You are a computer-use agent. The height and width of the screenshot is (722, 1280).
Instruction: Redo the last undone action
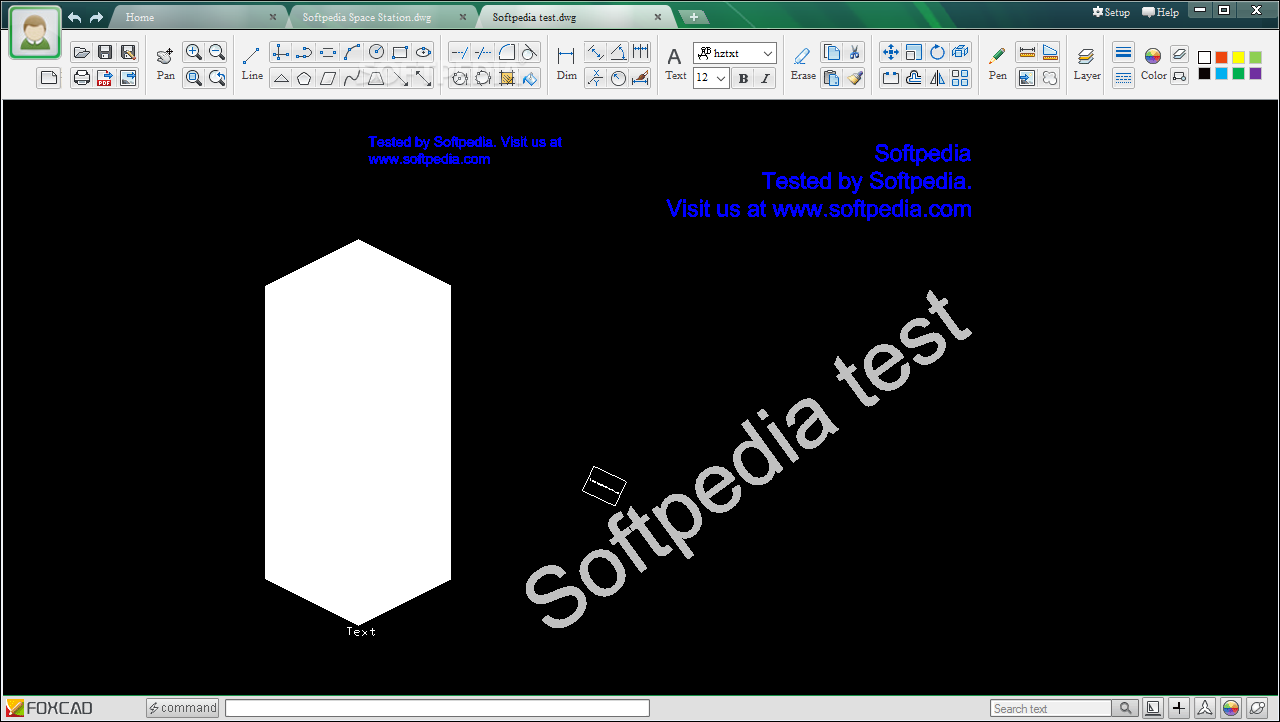tap(96, 18)
